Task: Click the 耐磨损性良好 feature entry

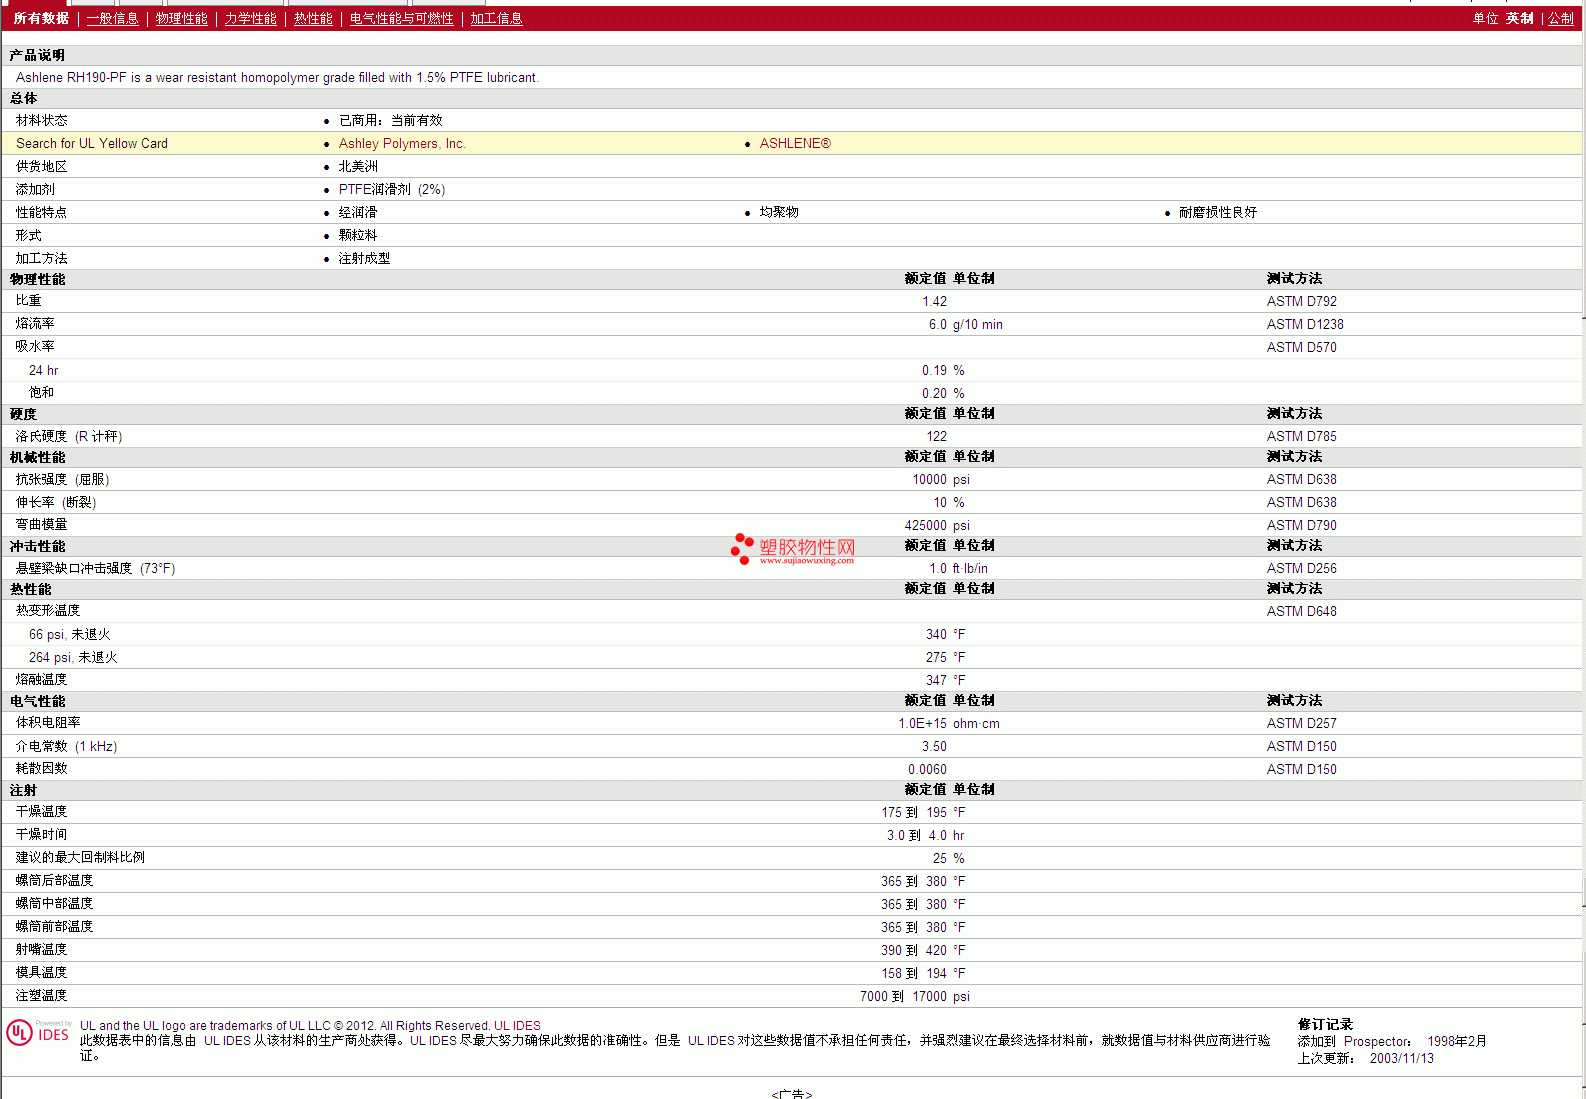Action: (x=1218, y=212)
